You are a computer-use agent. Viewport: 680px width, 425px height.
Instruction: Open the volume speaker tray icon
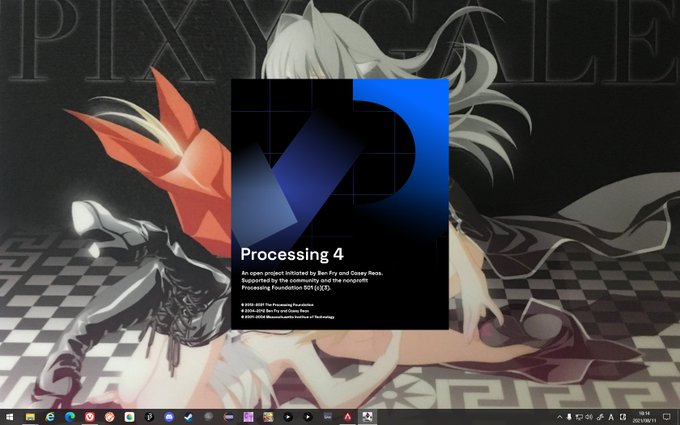point(589,417)
